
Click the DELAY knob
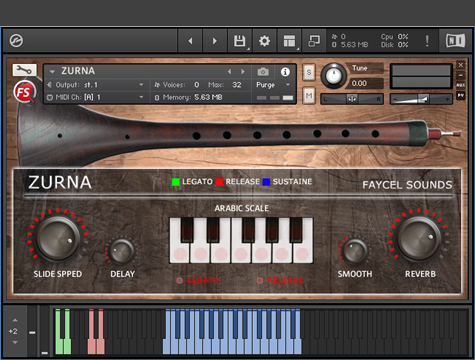coord(122,251)
